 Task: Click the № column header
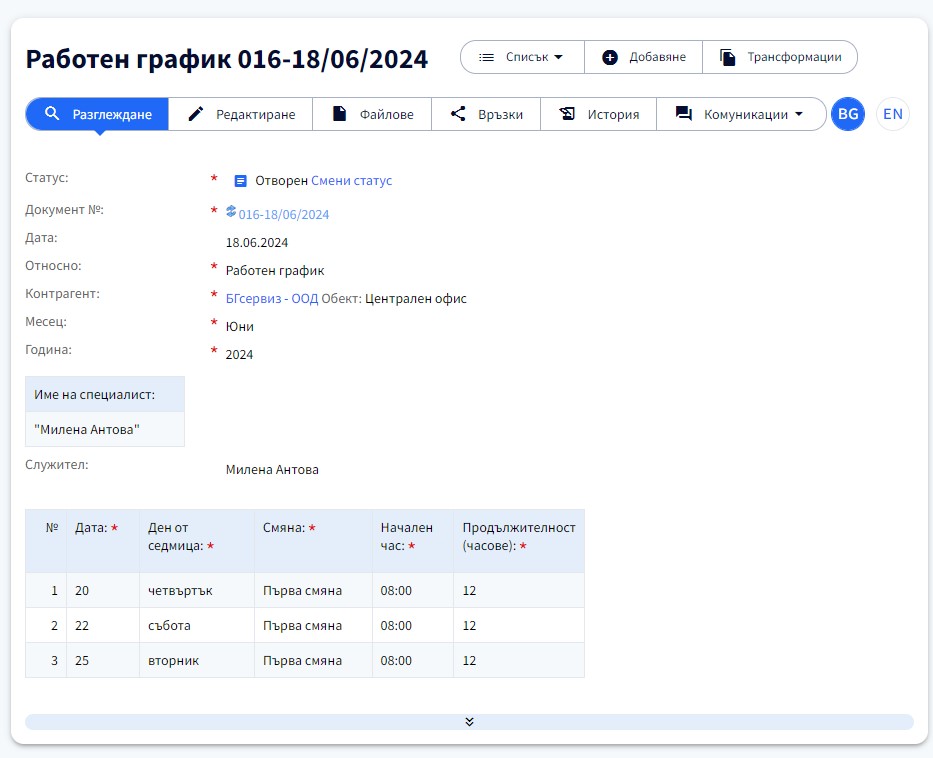point(46,541)
